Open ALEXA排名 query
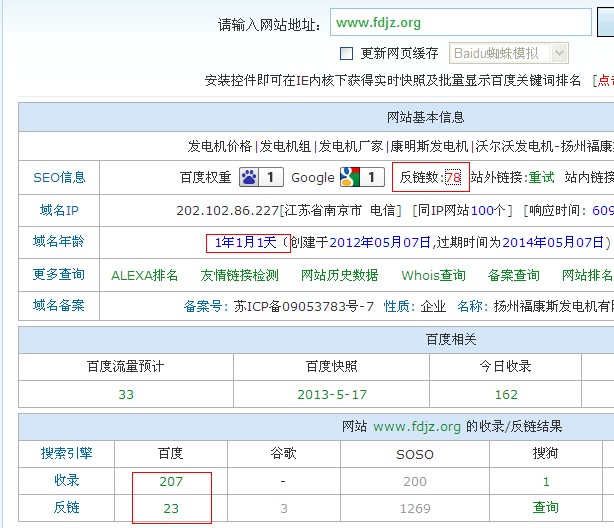The width and height of the screenshot is (614, 528). tap(144, 275)
